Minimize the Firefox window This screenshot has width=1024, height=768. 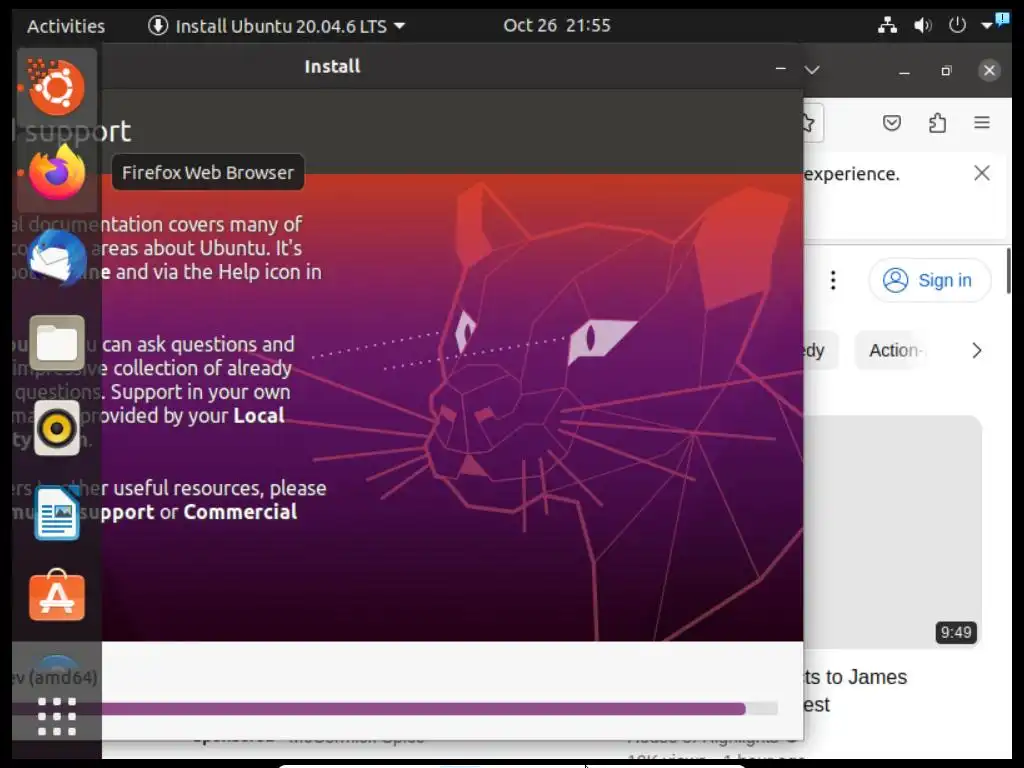tap(904, 72)
